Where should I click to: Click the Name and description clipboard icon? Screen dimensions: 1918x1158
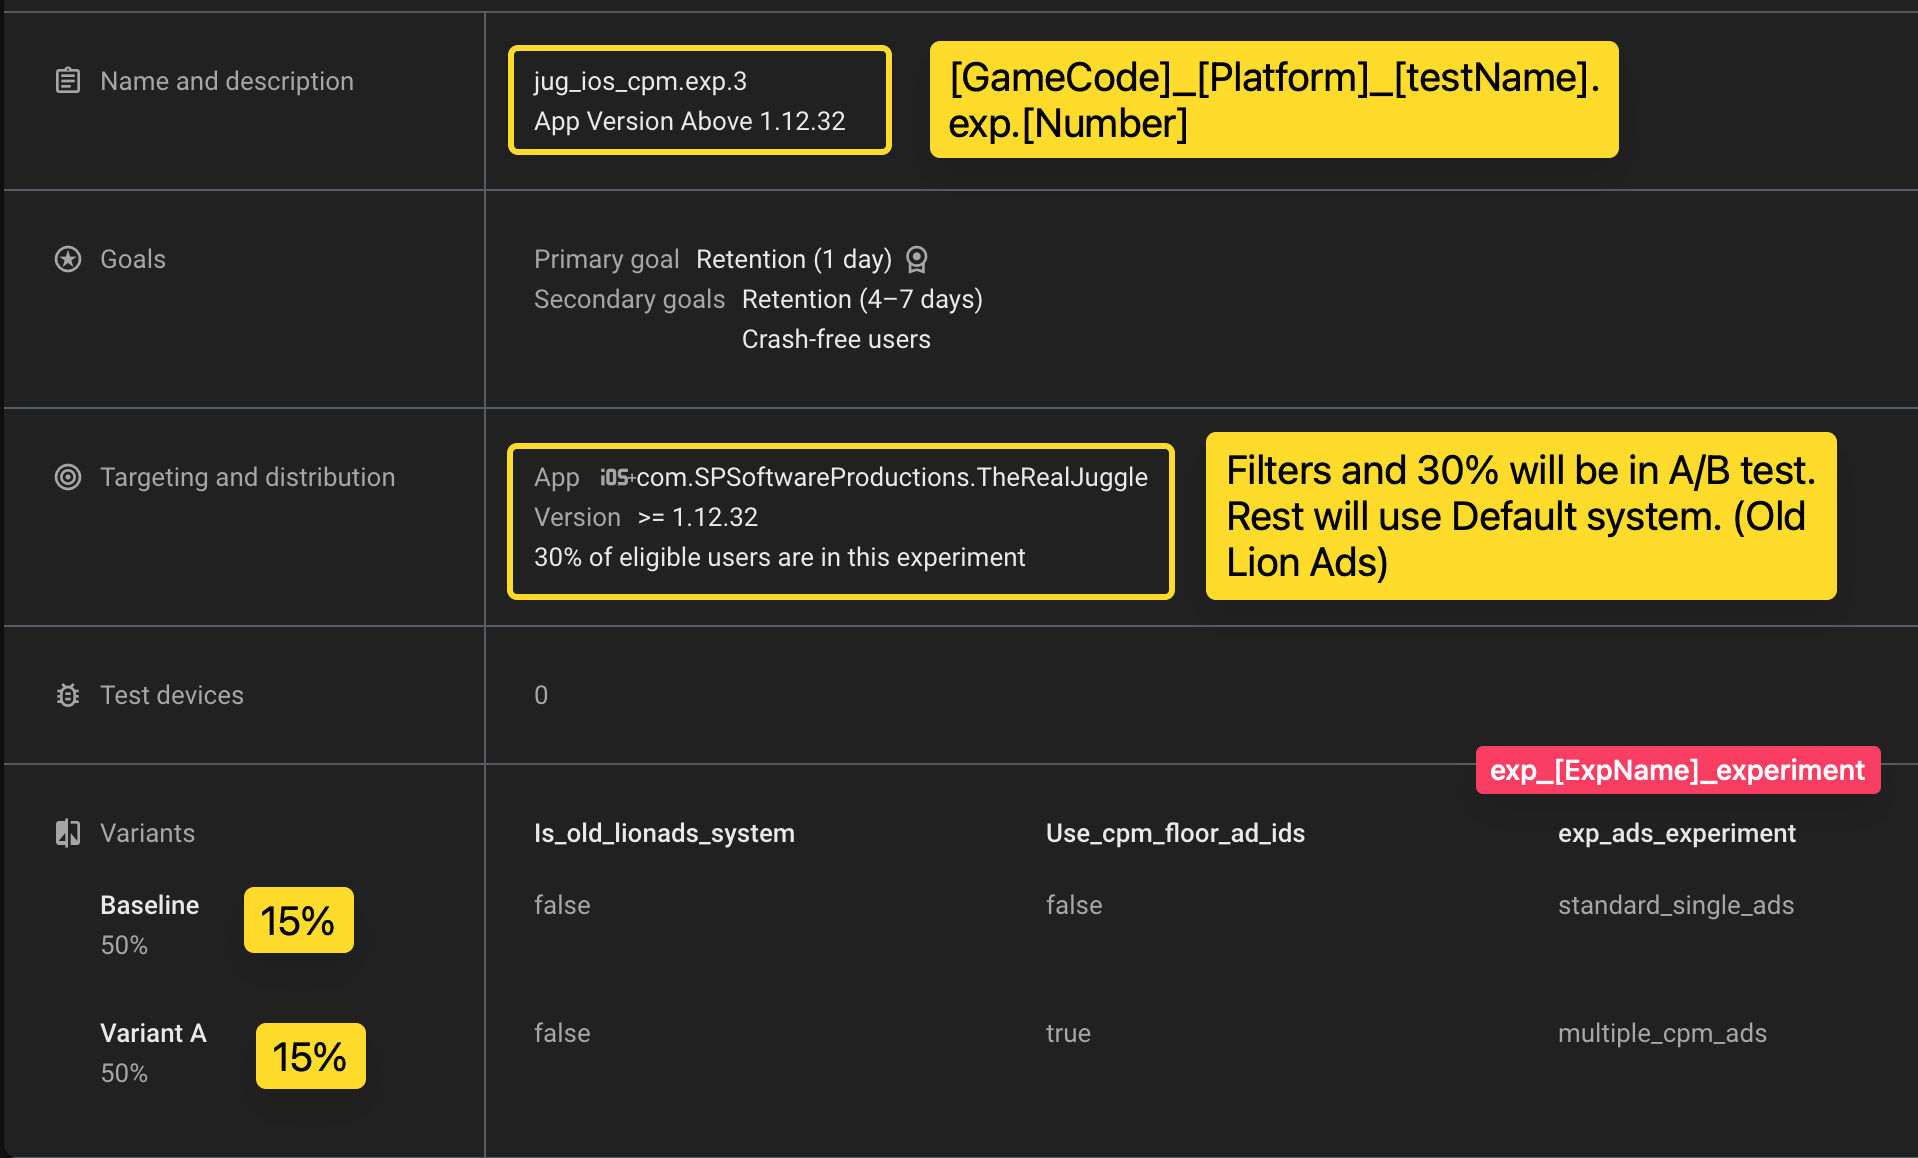coord(68,81)
